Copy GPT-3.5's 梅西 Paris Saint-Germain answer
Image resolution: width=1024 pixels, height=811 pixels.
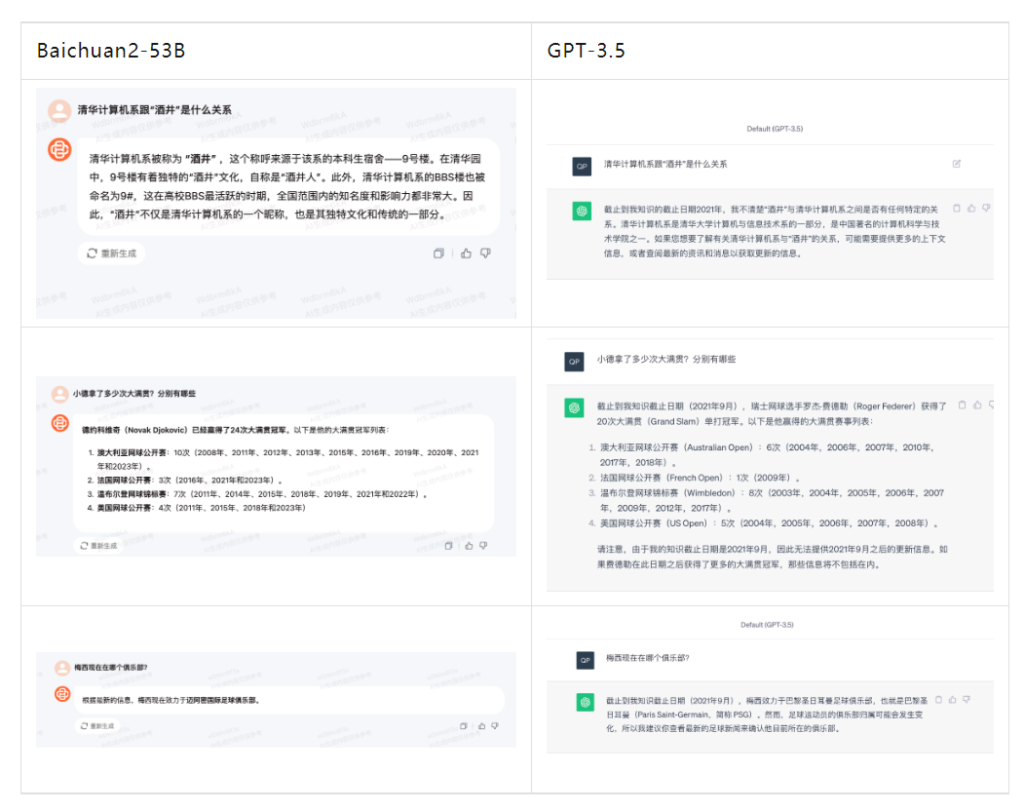point(938,700)
